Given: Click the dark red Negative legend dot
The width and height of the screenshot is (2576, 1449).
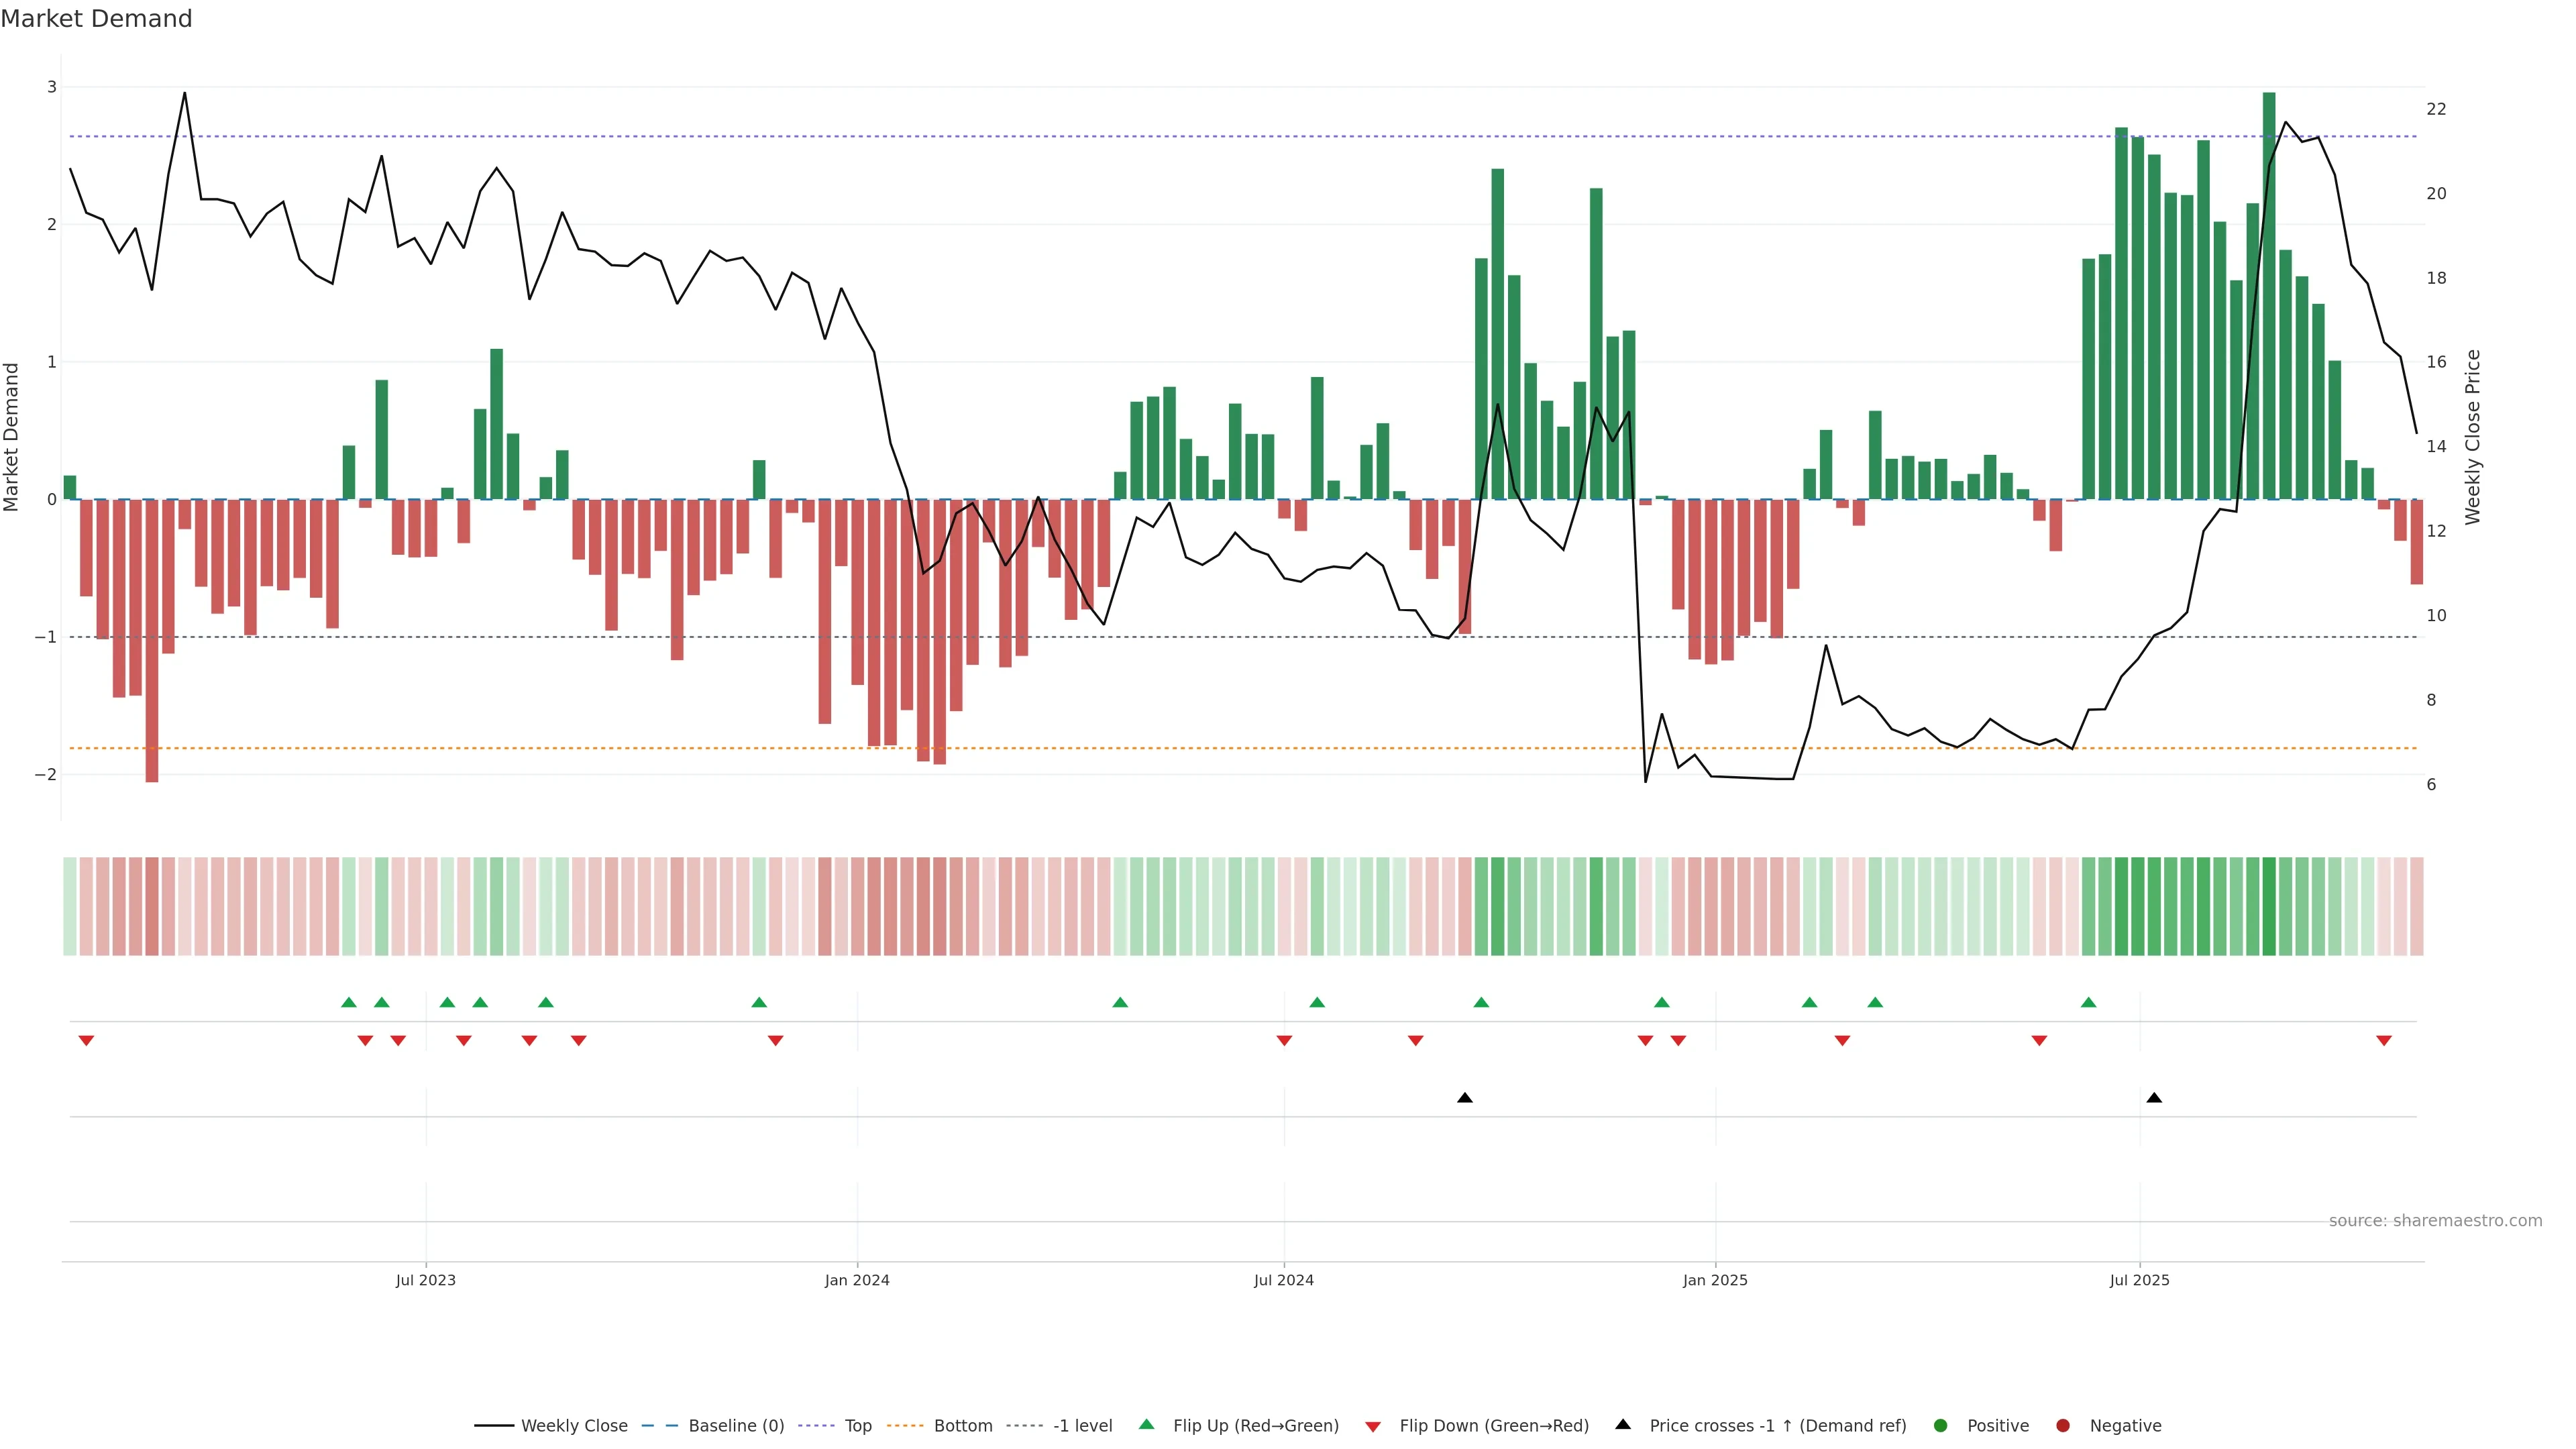Looking at the screenshot, I should coord(2063,1425).
